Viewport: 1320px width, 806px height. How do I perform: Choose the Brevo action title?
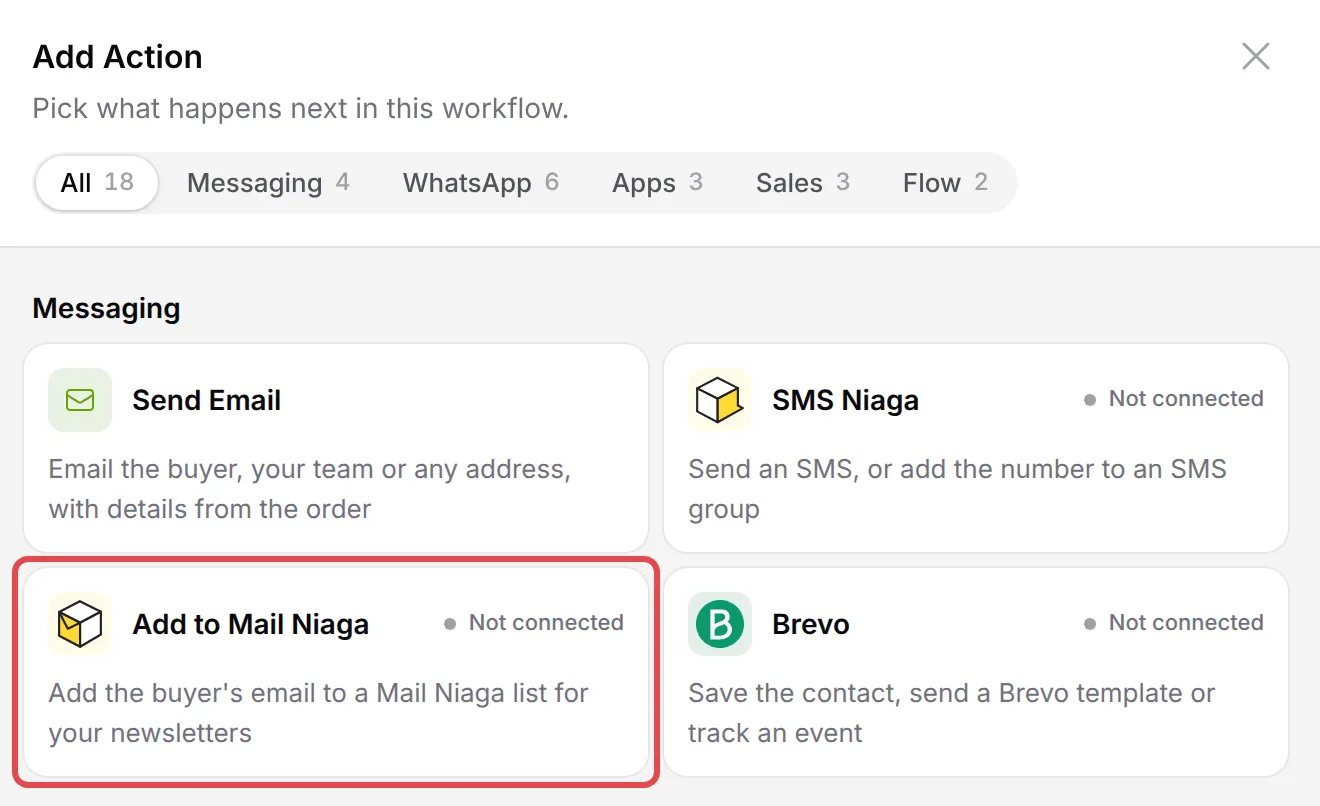tap(811, 624)
